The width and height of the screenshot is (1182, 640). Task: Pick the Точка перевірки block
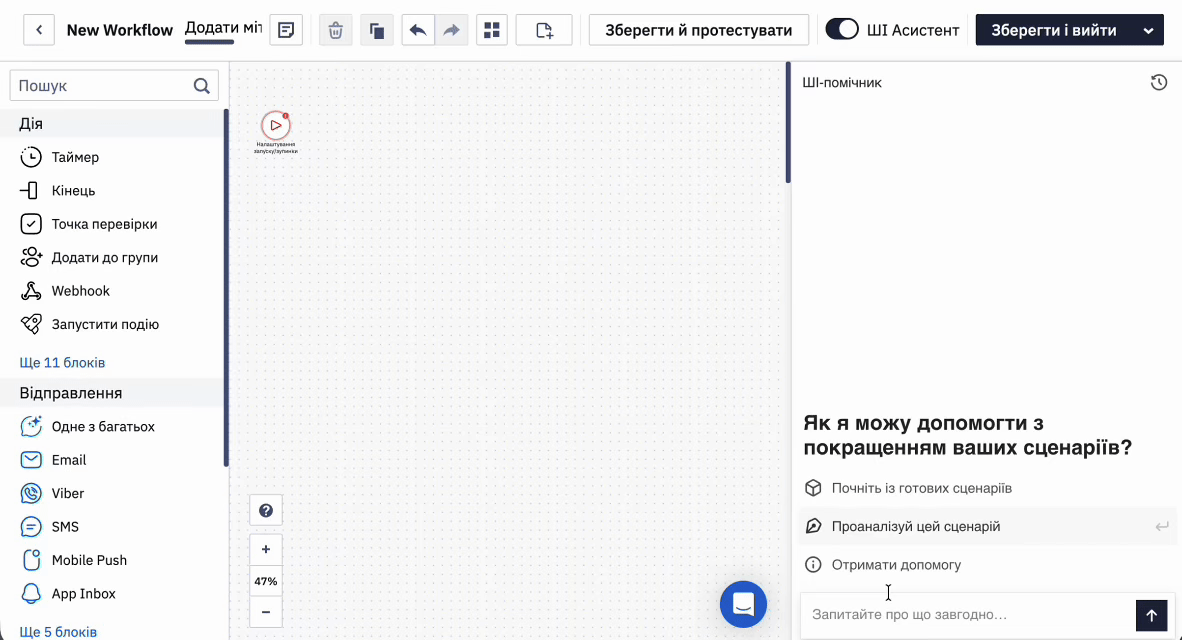point(113,224)
